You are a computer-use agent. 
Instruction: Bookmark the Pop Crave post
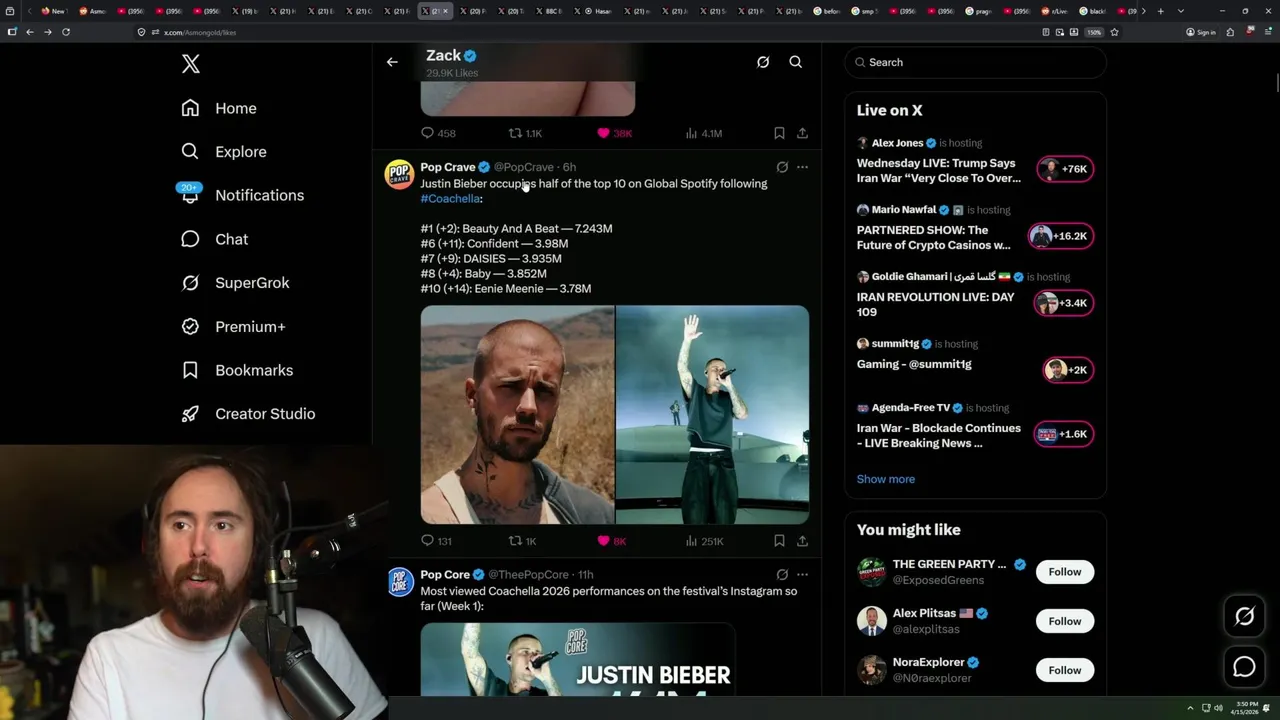point(779,541)
